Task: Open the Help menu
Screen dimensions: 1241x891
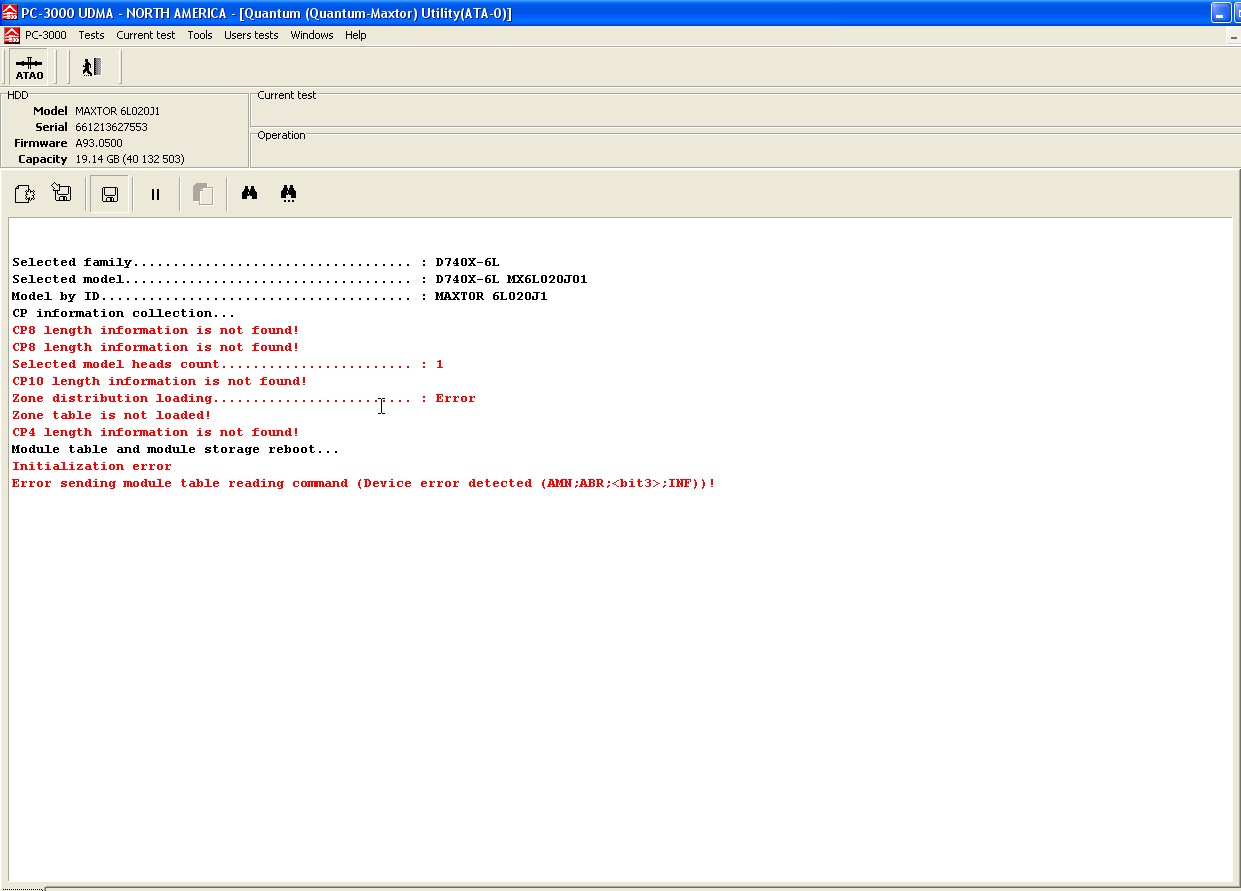Action: [355, 35]
